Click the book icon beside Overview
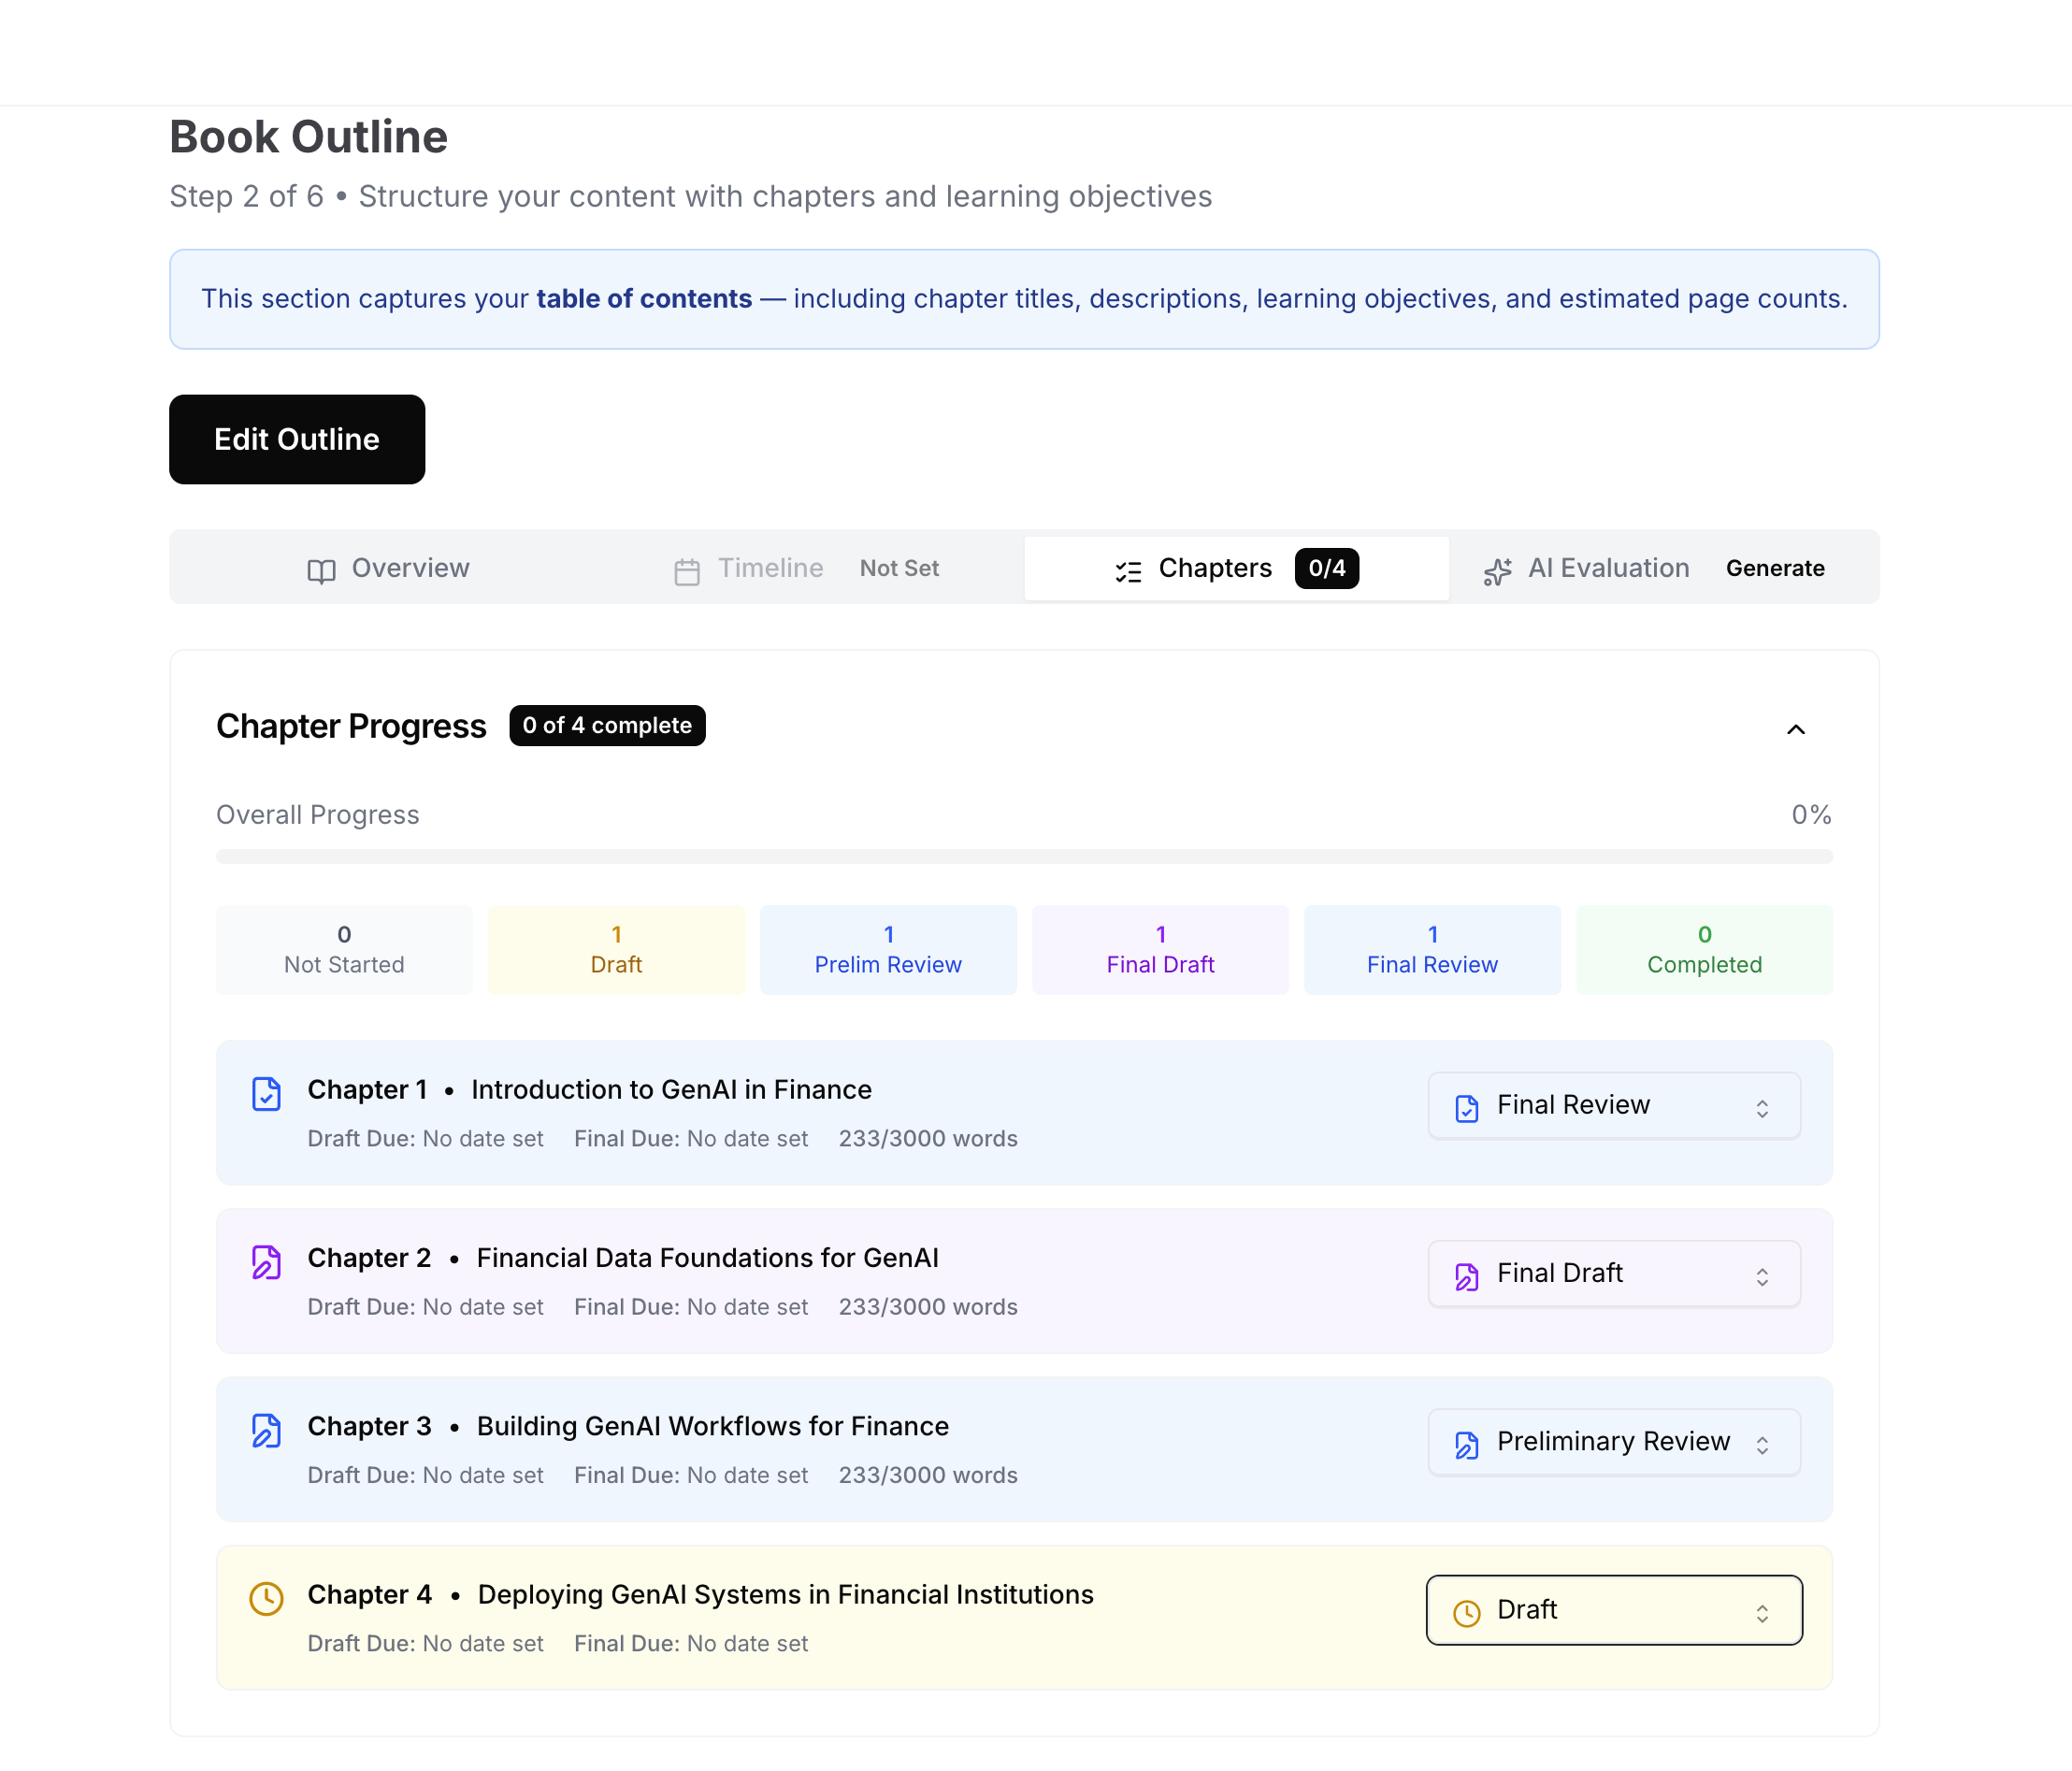 click(320, 568)
